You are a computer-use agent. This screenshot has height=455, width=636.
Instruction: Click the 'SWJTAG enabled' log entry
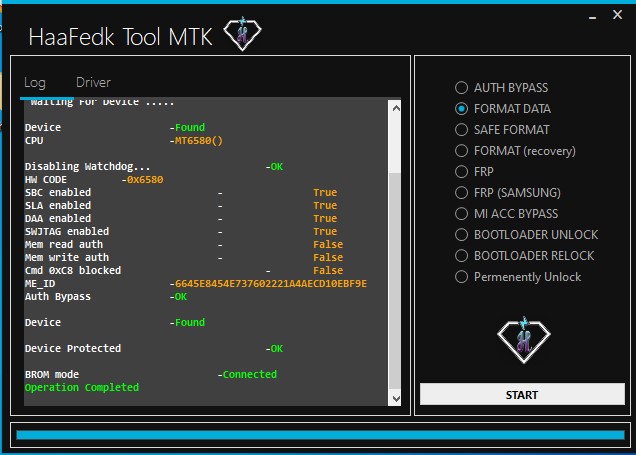click(x=67, y=232)
